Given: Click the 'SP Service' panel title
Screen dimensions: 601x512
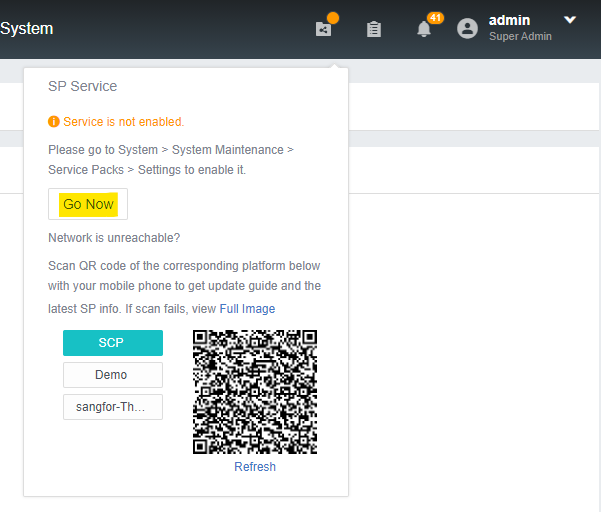Looking at the screenshot, I should point(82,86).
